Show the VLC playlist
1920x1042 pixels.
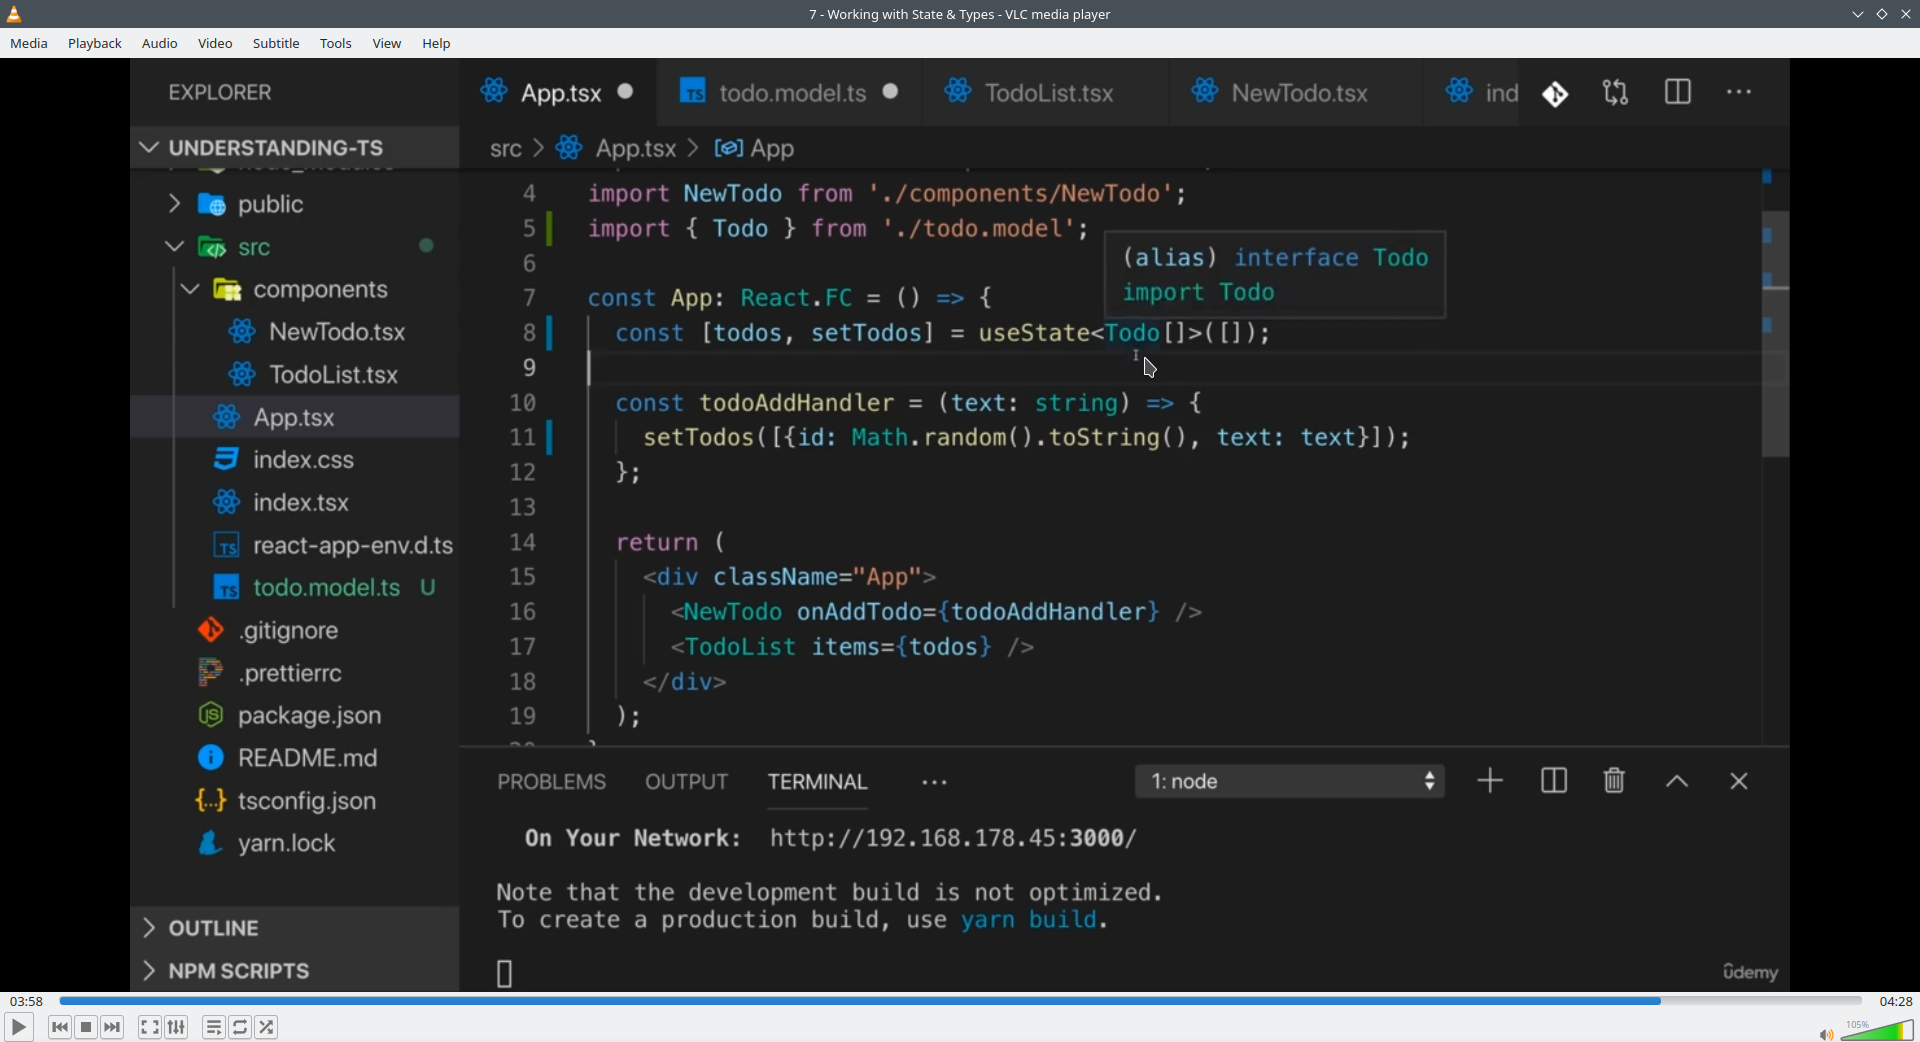[214, 1027]
